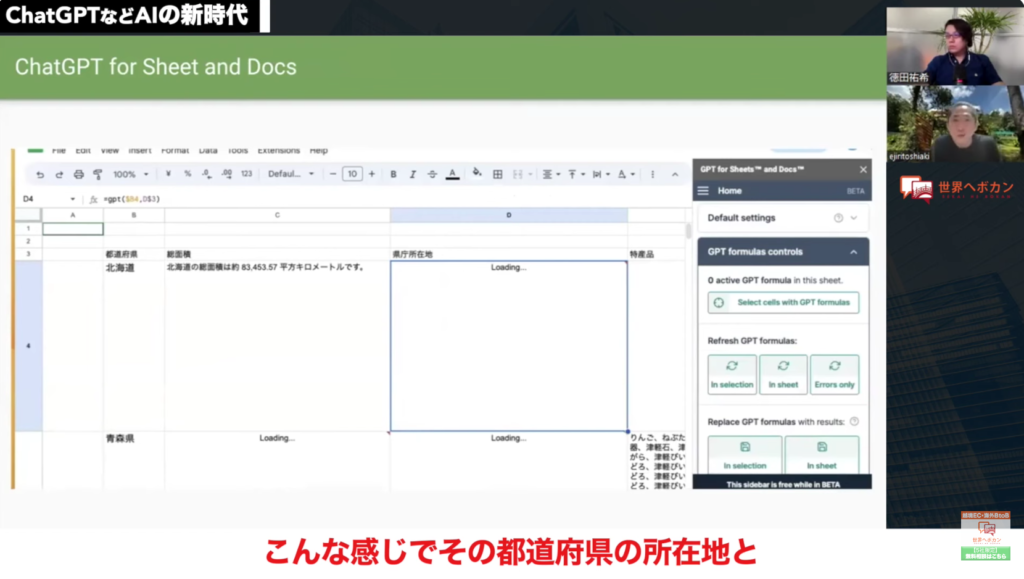
Task: Refresh GPT formulas In sheet
Action: (x=783, y=375)
